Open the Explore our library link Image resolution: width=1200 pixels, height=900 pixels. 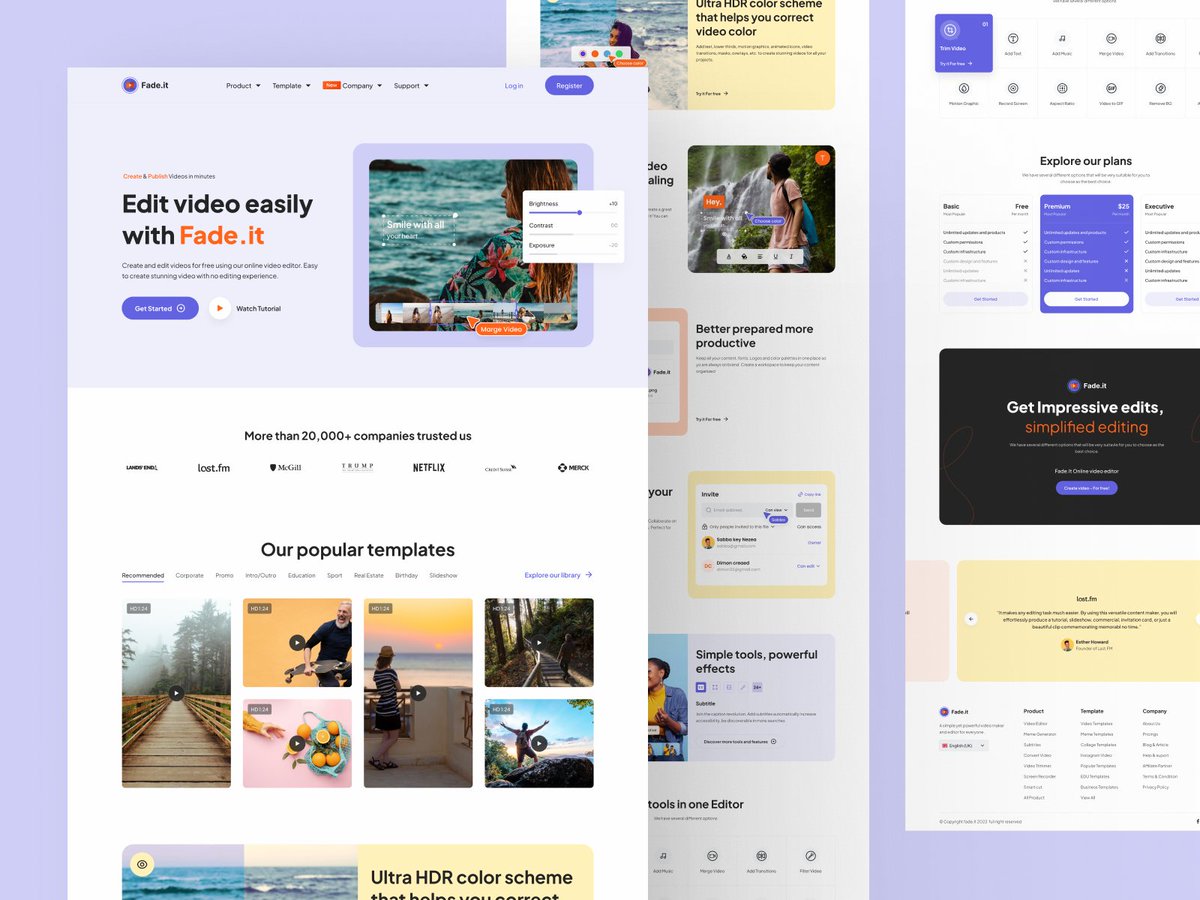(558, 575)
